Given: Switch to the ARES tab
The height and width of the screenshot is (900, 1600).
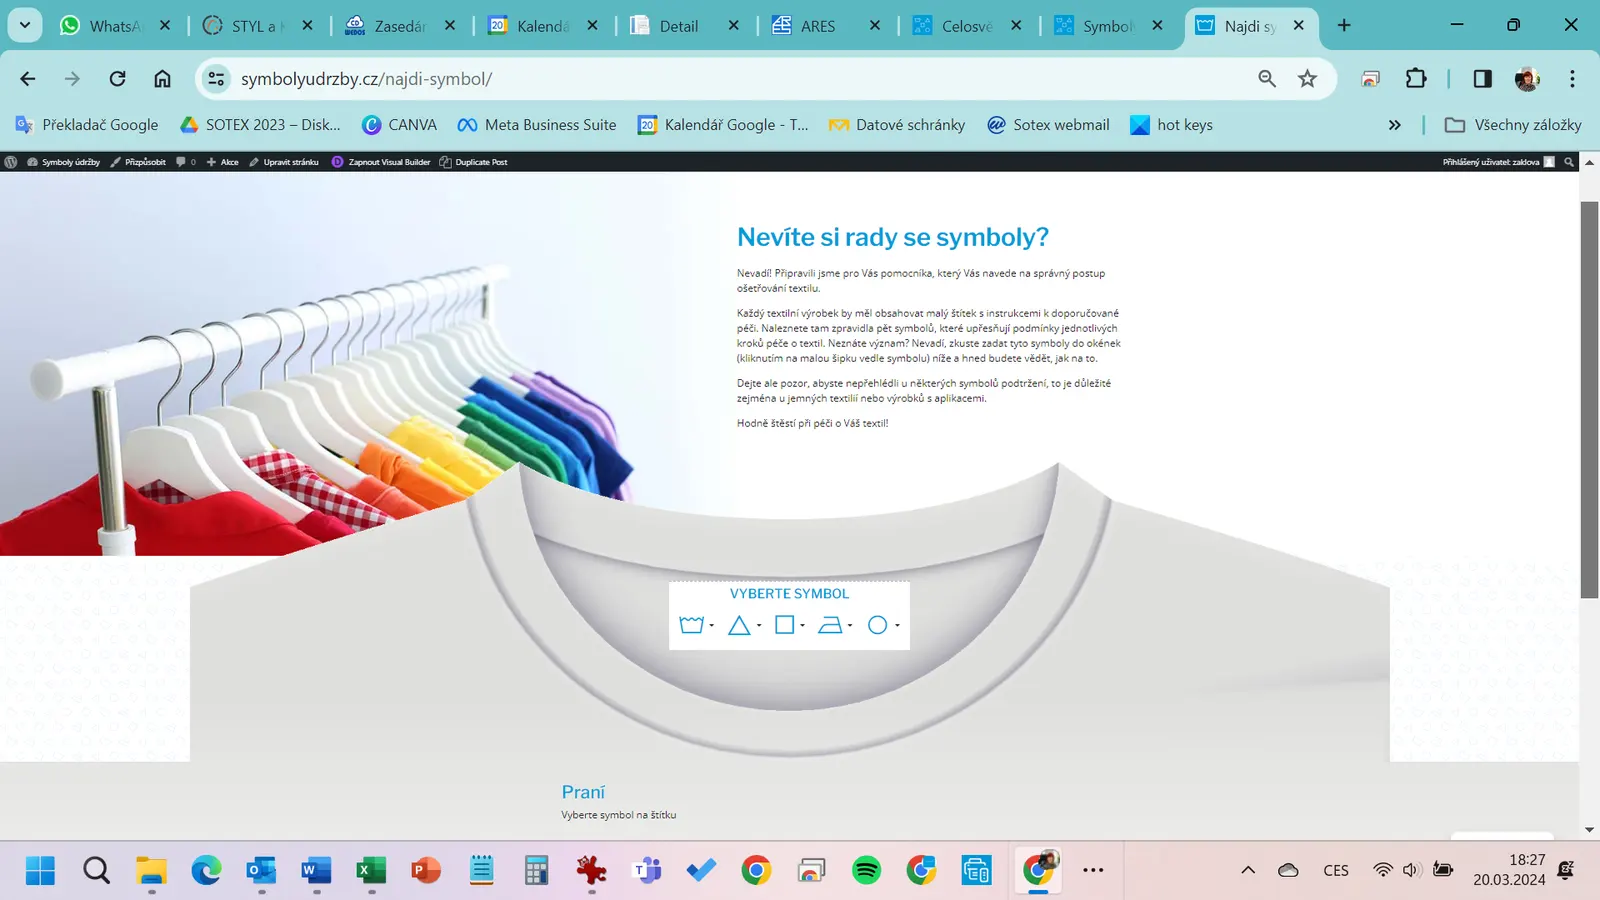Looking at the screenshot, I should point(817,26).
